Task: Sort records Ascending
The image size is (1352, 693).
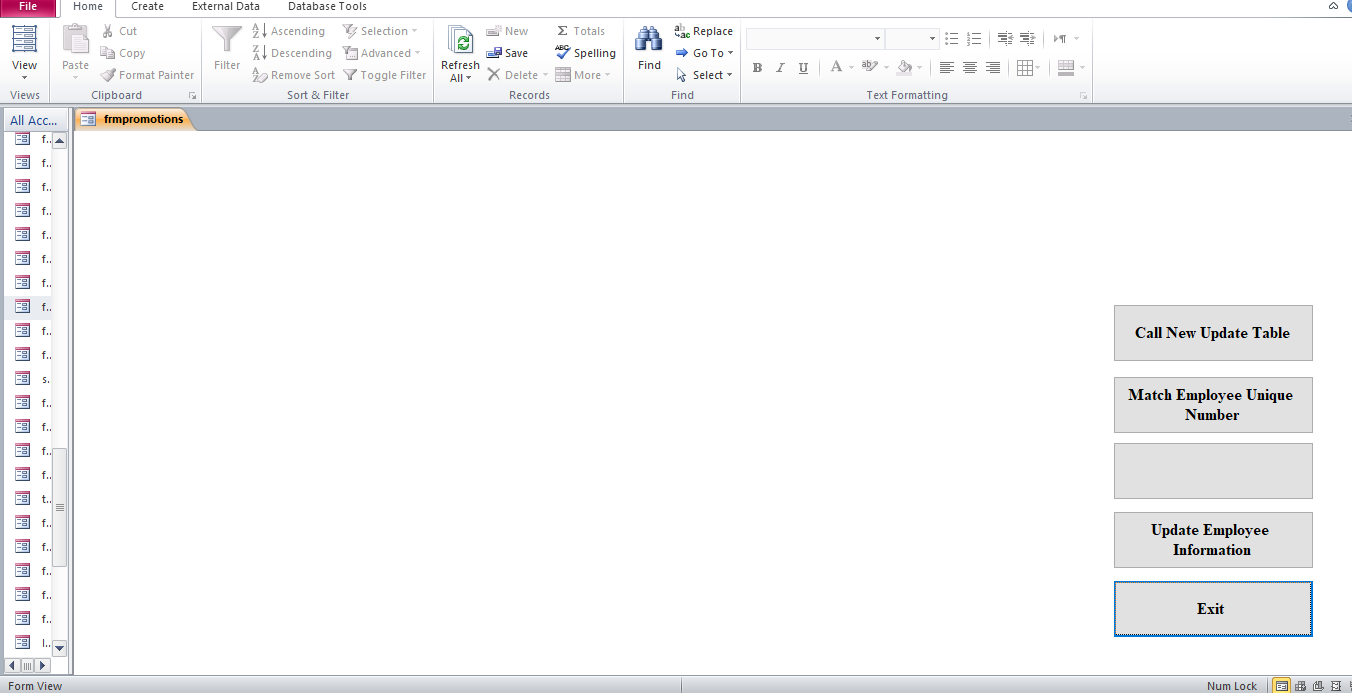Action: 288,31
